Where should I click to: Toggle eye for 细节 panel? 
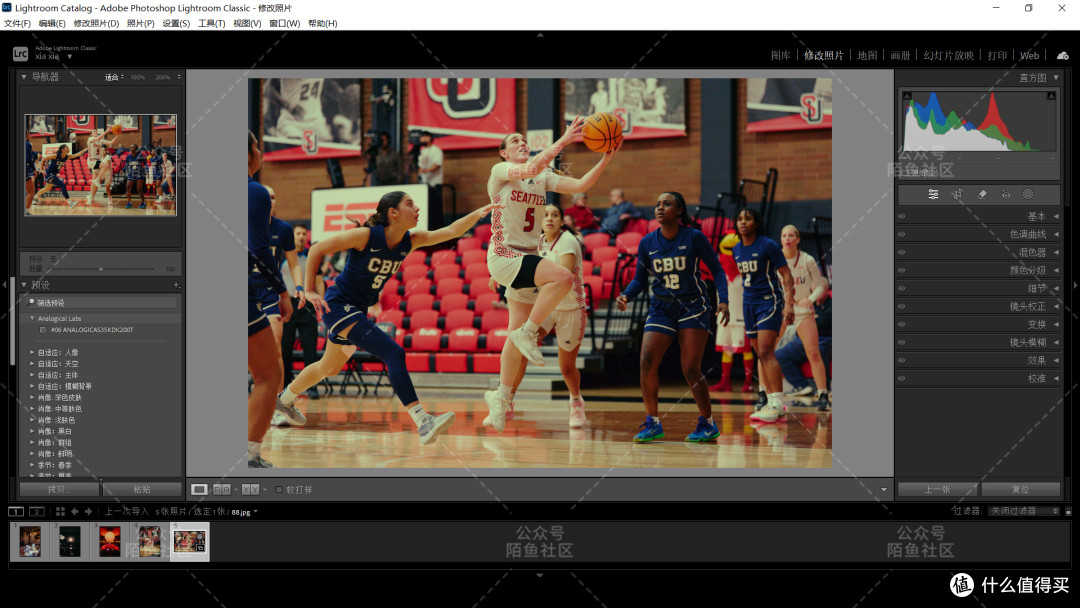[x=902, y=289]
